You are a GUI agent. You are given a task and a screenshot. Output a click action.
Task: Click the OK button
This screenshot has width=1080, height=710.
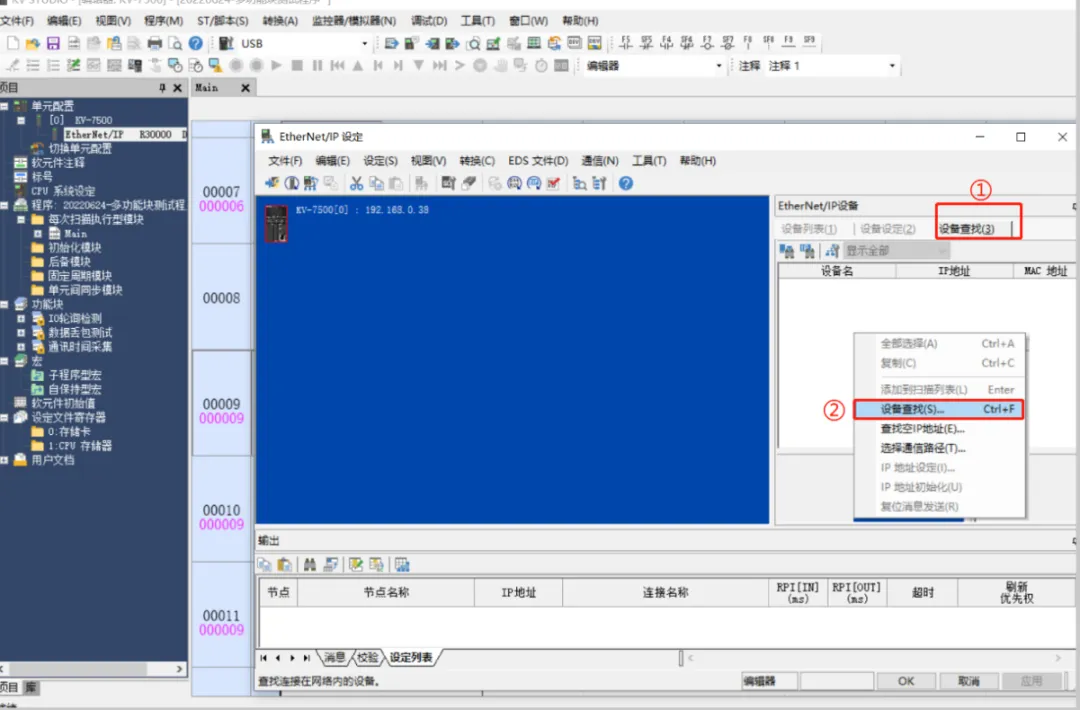coord(906,681)
